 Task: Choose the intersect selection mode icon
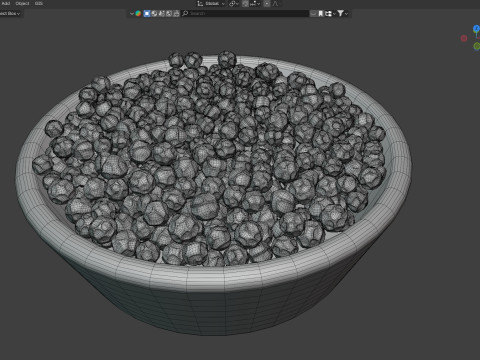coord(176,14)
